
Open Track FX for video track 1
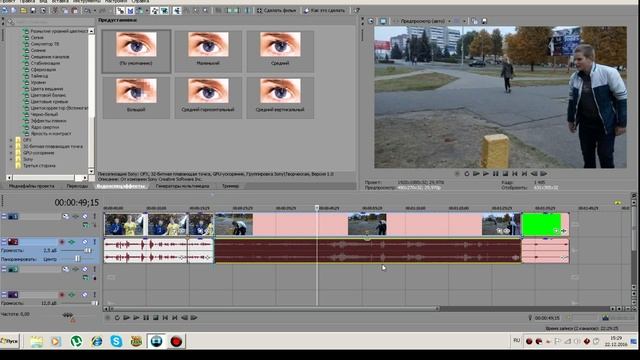click(x=76, y=216)
